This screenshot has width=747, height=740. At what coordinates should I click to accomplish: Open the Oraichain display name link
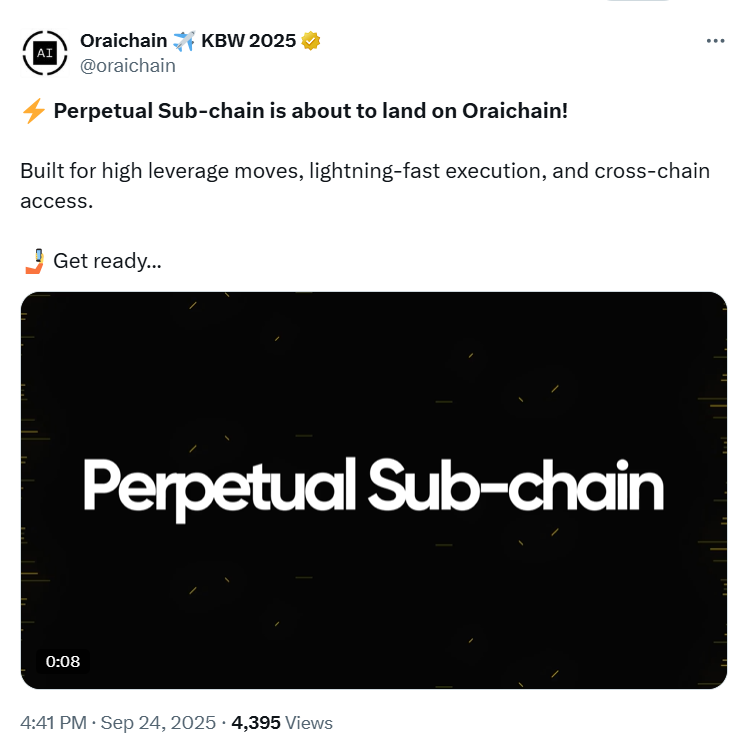[123, 41]
